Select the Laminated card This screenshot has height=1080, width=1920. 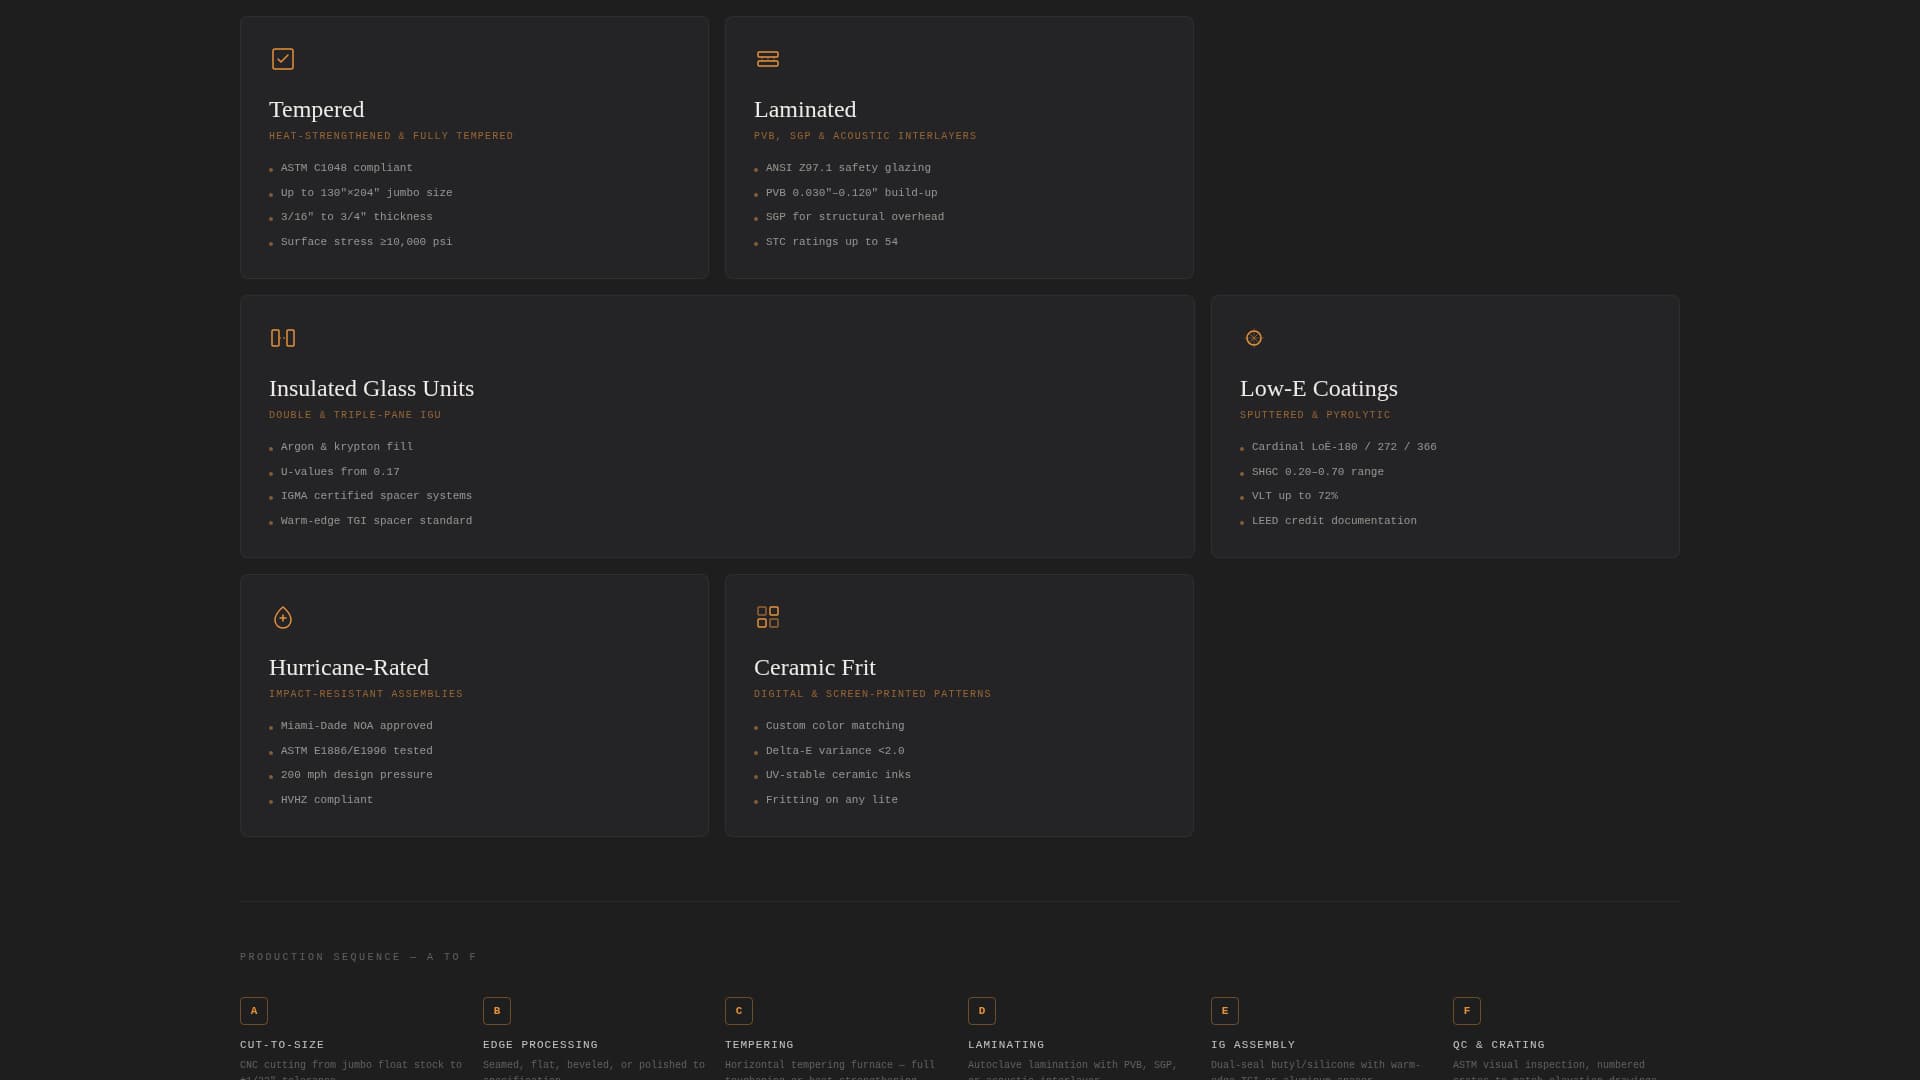click(x=958, y=147)
